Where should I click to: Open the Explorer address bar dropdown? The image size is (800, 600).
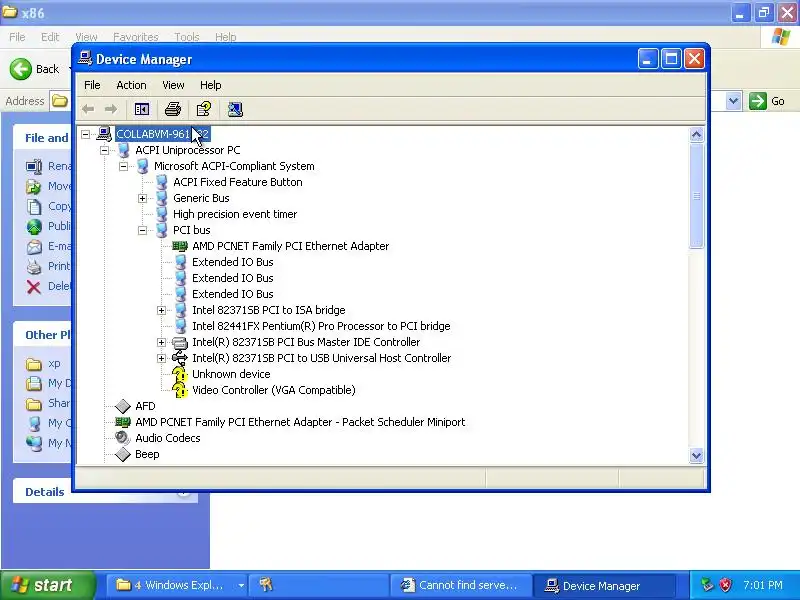pos(734,101)
